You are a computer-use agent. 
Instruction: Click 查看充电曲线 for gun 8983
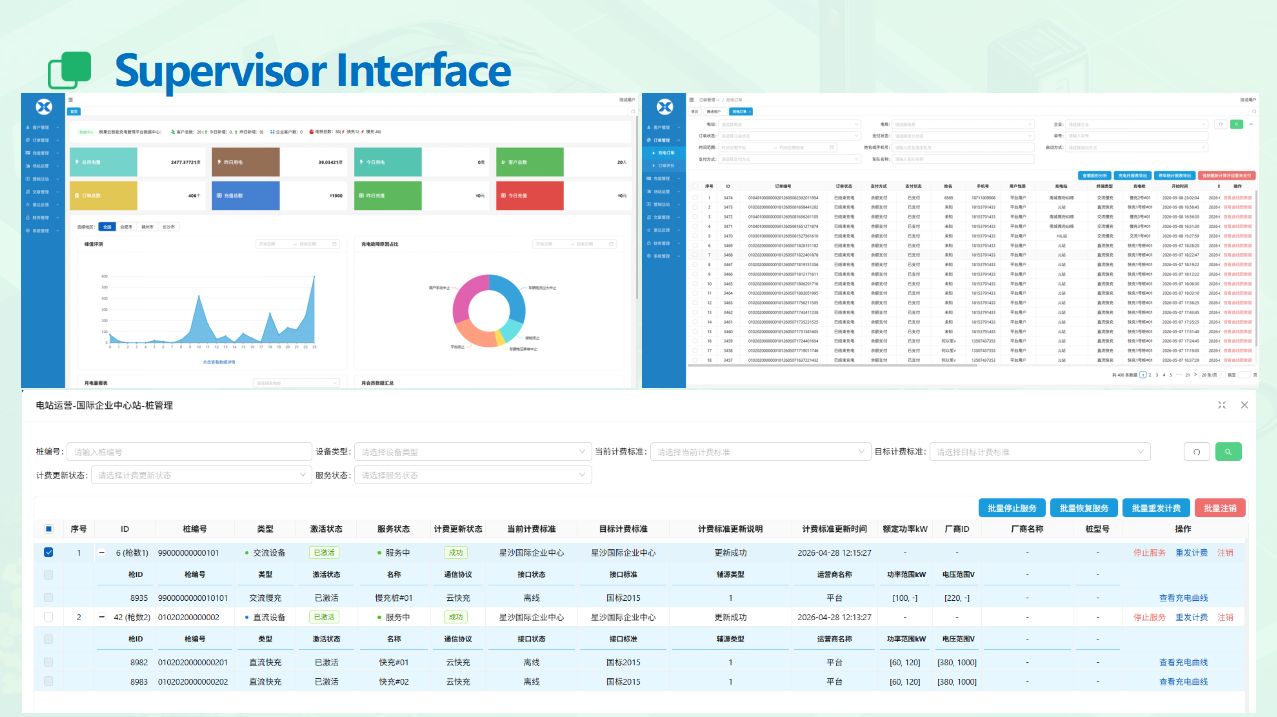pos(1184,682)
